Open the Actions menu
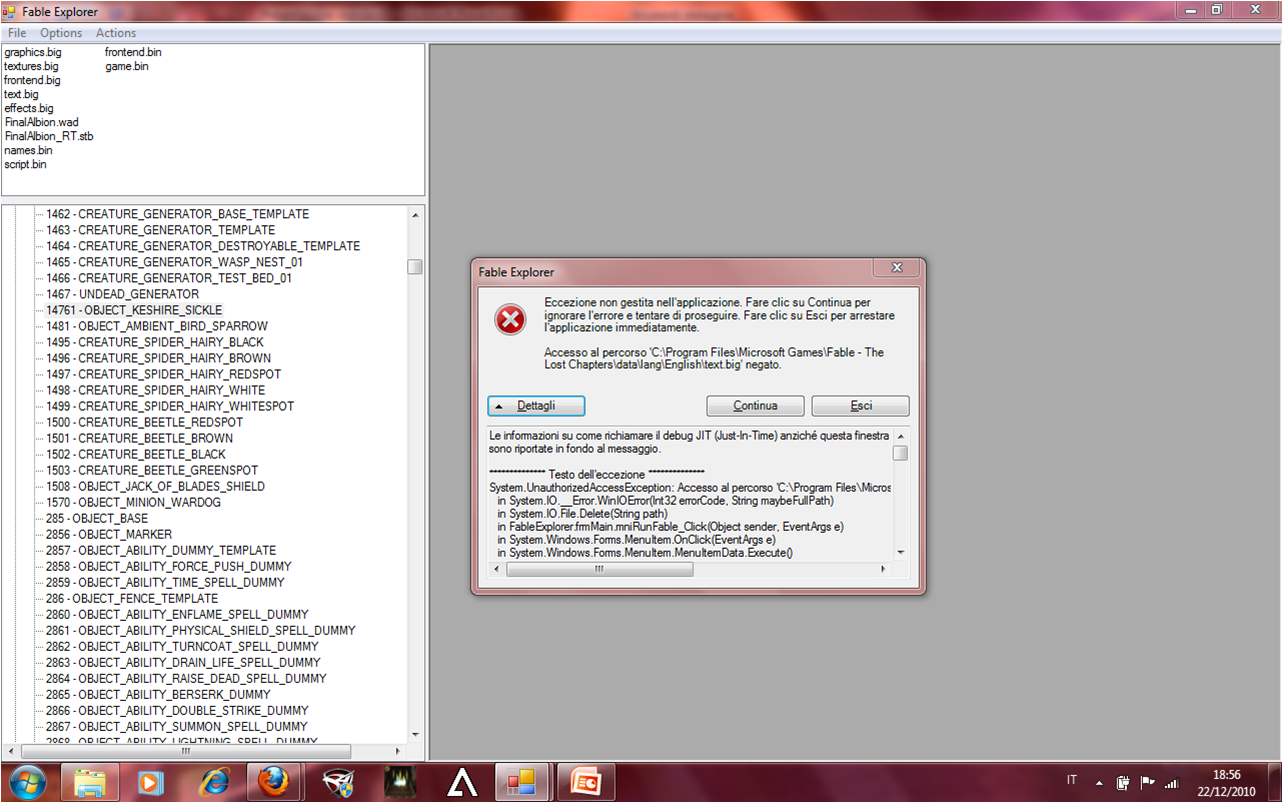This screenshot has height=803, width=1283. (x=116, y=33)
